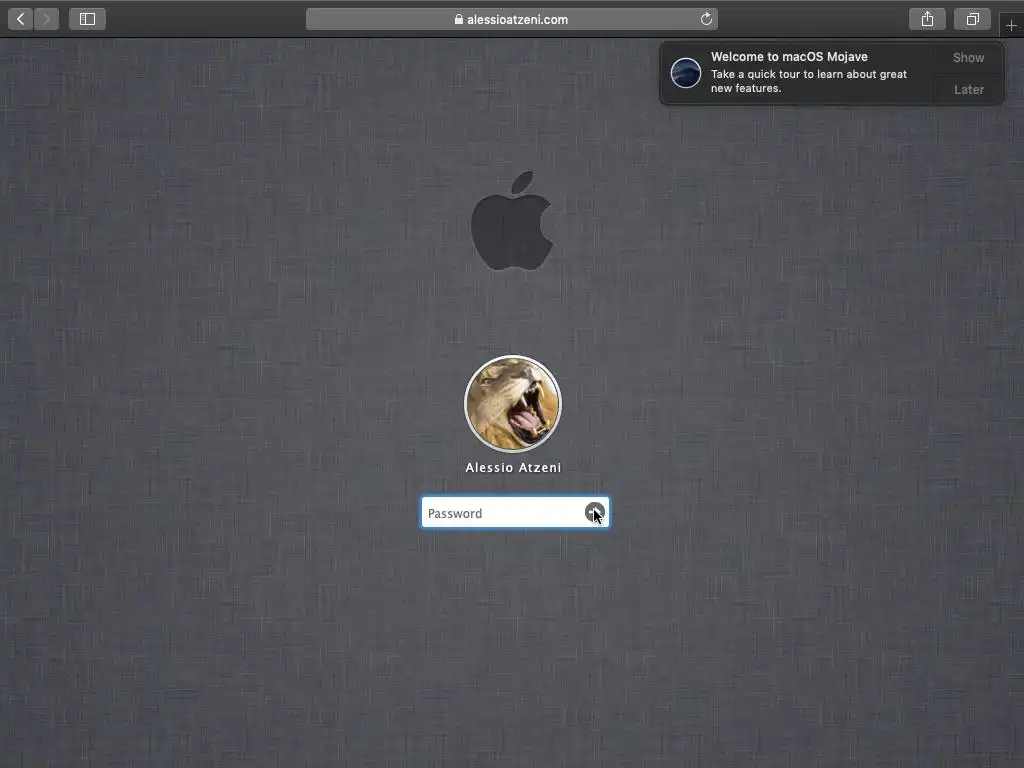Select the lion user avatar
This screenshot has height=768, width=1024.
(x=513, y=404)
